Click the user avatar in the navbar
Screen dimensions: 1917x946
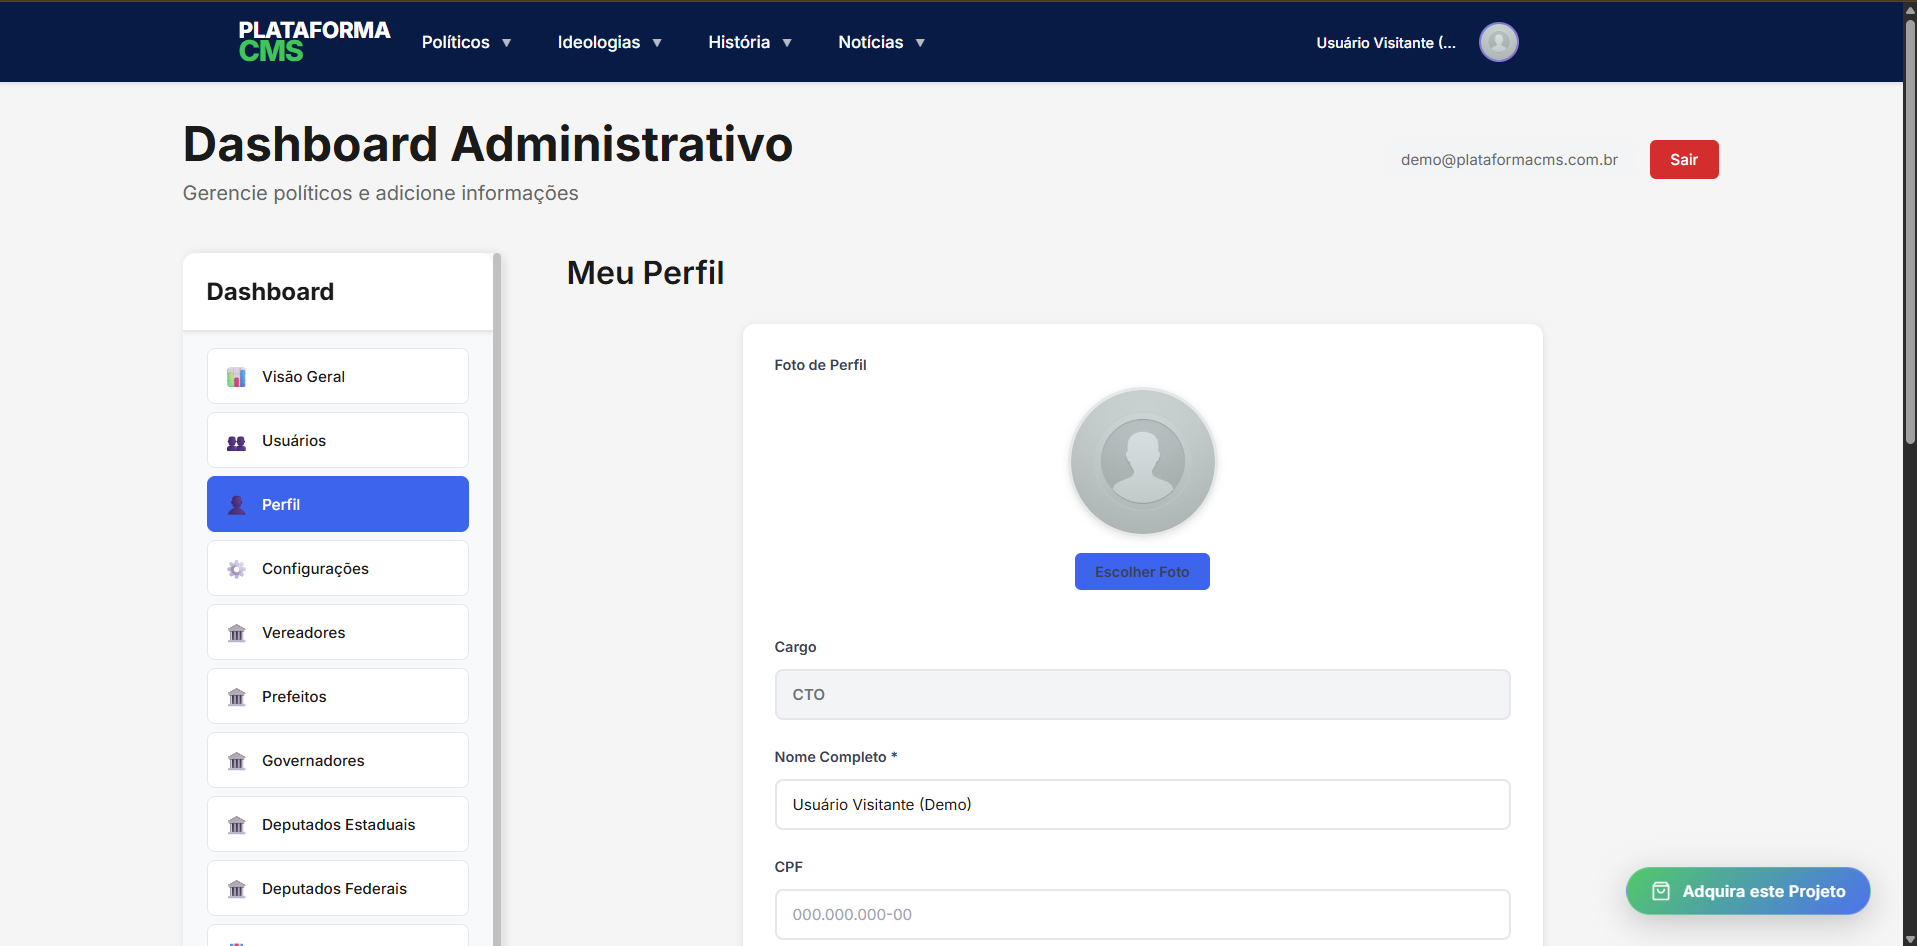click(1498, 42)
